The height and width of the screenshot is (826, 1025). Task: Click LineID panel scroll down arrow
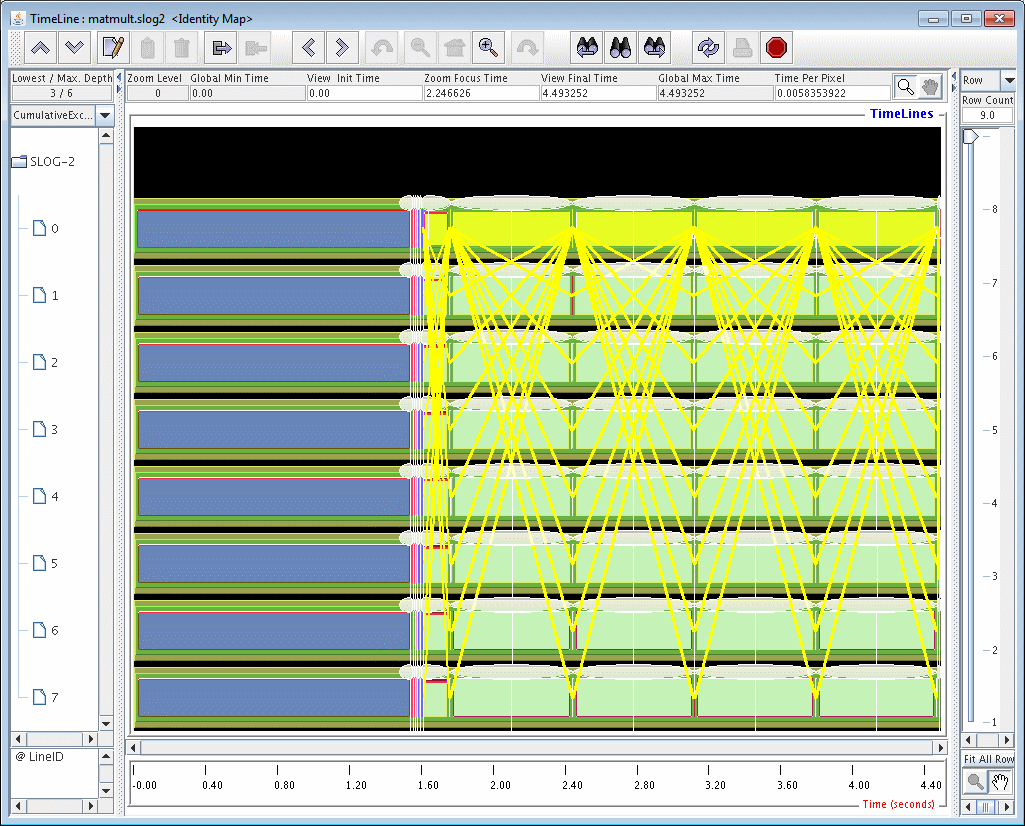[106, 791]
